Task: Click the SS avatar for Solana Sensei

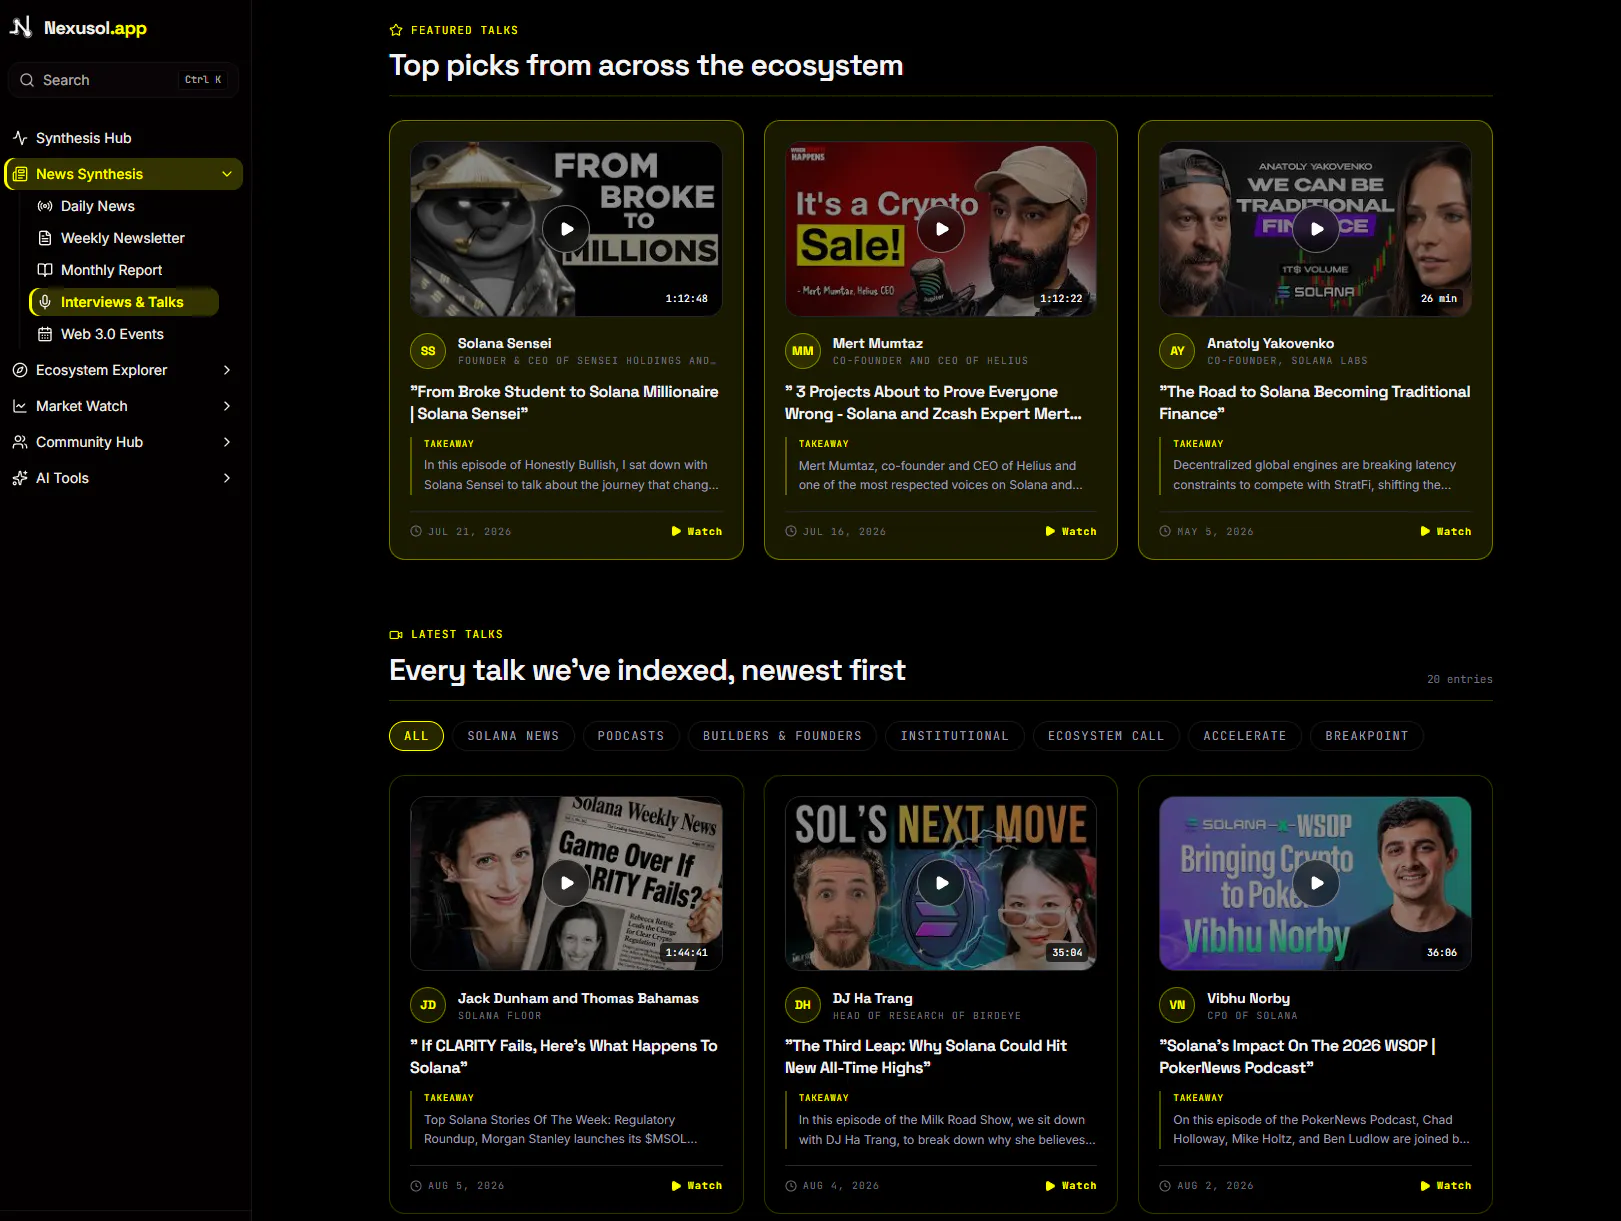Action: coord(428,351)
